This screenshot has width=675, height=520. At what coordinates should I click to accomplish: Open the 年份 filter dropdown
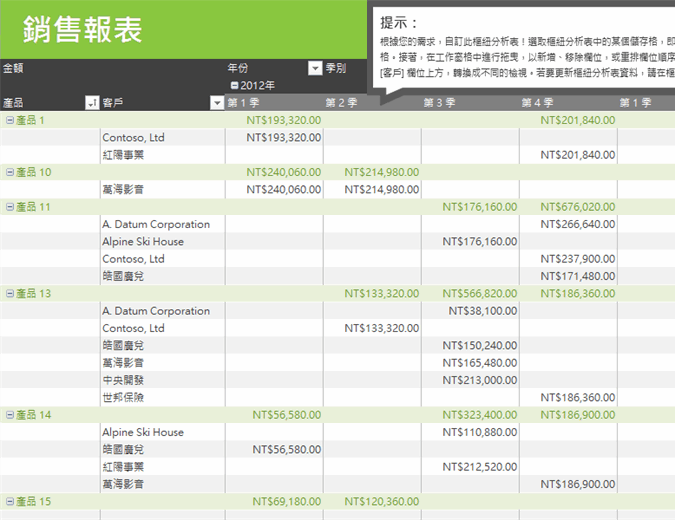pos(315,69)
